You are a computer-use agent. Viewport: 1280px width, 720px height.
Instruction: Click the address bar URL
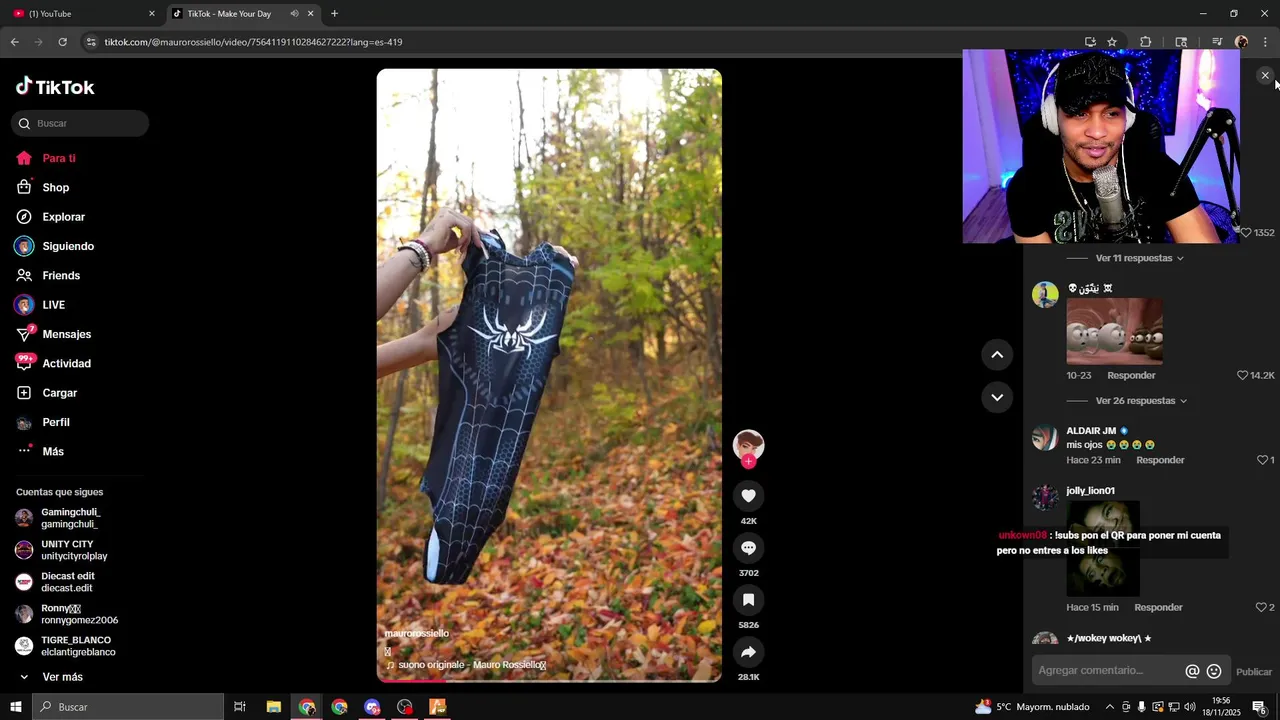point(253,42)
